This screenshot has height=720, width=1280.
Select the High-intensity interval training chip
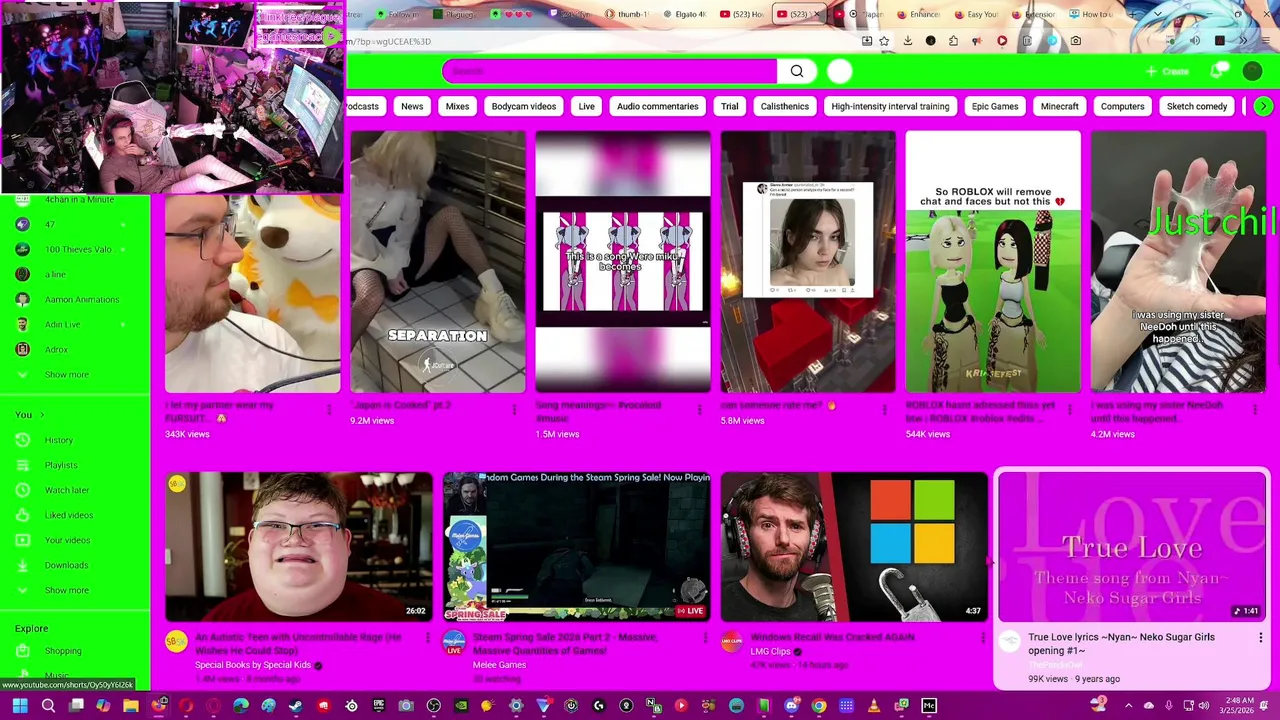(890, 106)
